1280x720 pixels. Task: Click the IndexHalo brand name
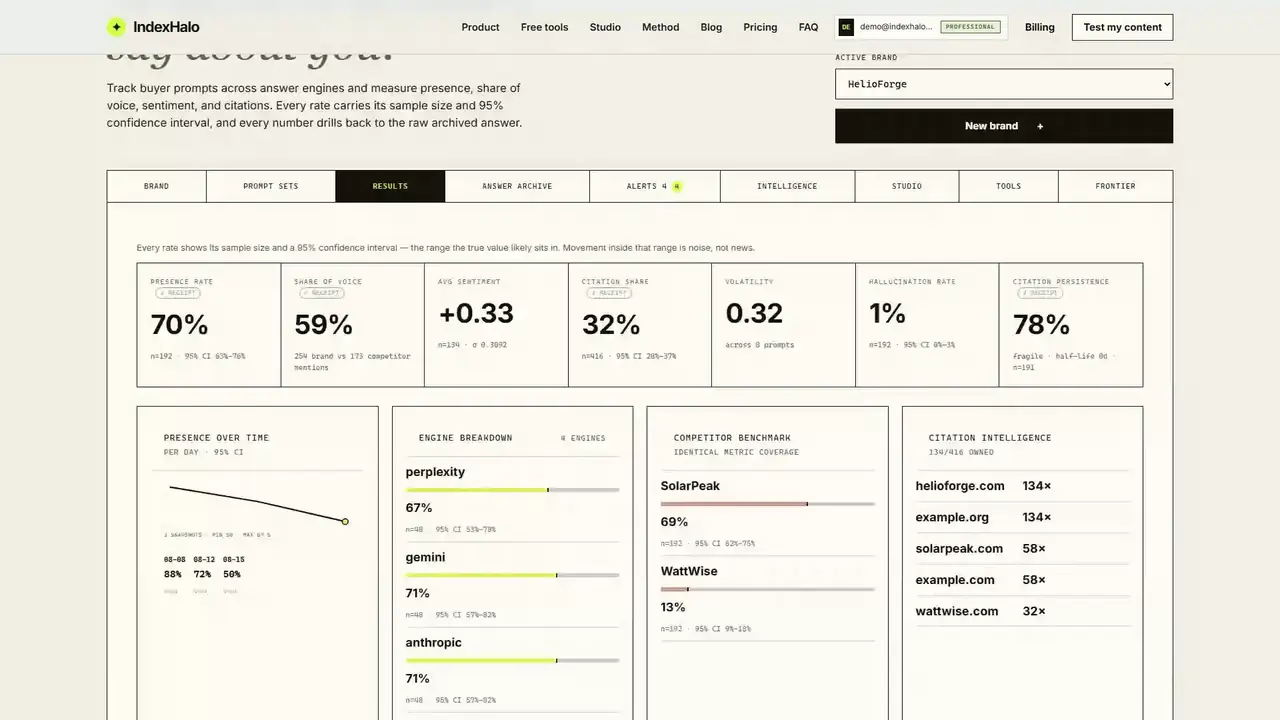(x=165, y=27)
